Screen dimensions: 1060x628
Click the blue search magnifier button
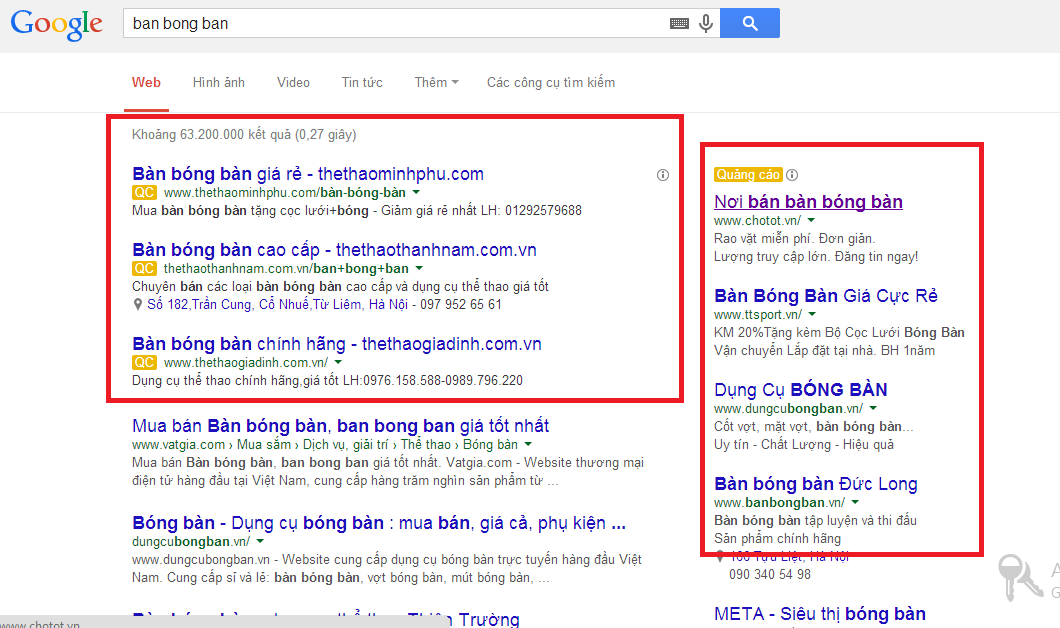pyautogui.click(x=749, y=22)
